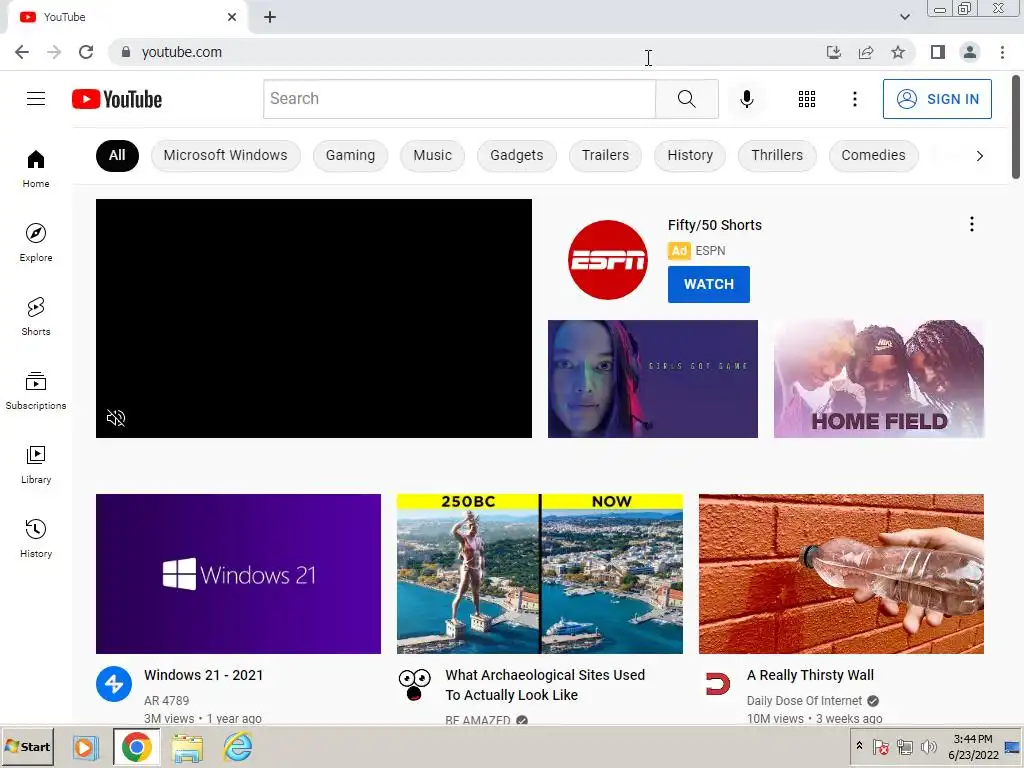Open the ESPN ad three-dot options
1024x768 pixels.
pyautogui.click(x=972, y=224)
